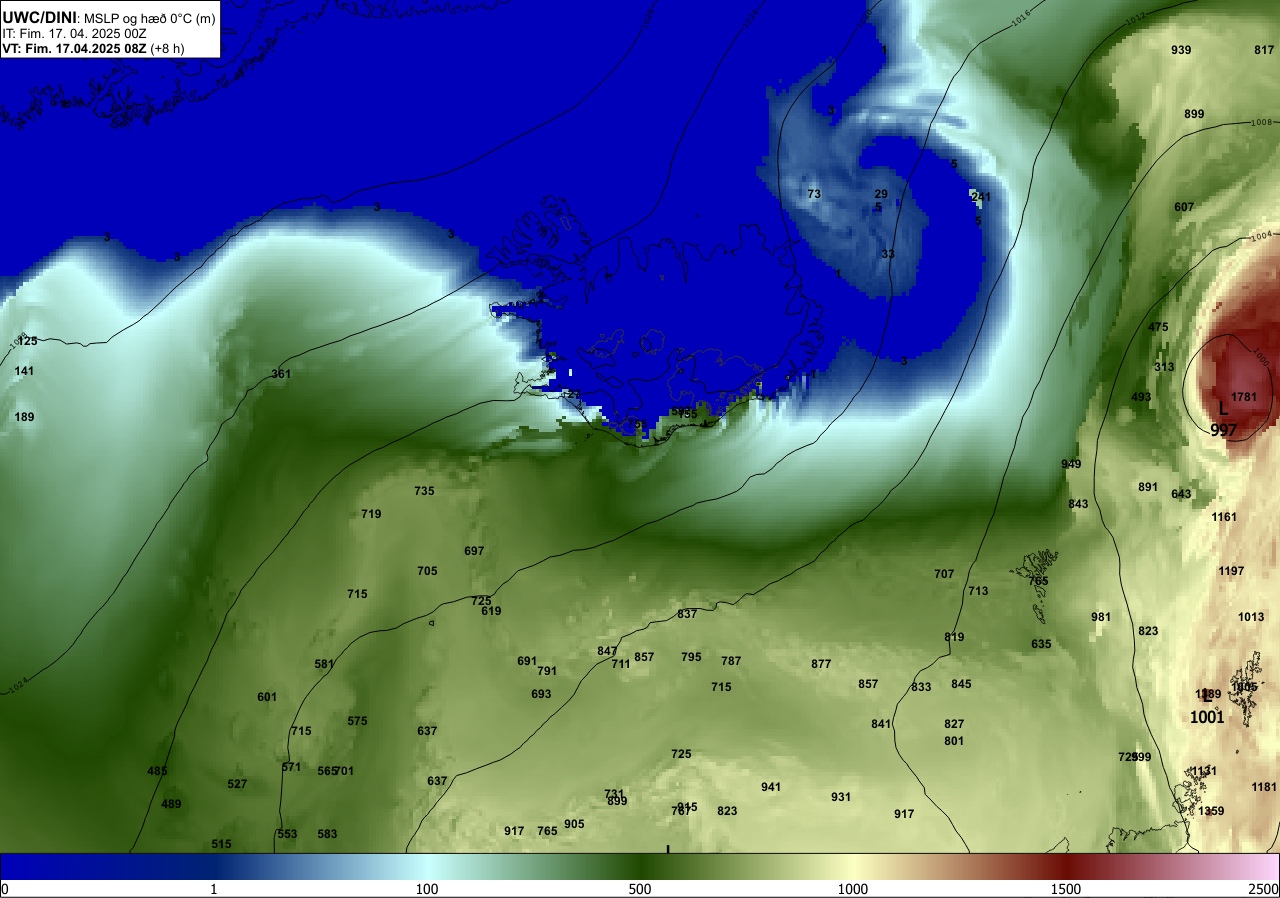
Task: Click the 489 height value
Action: click(171, 804)
